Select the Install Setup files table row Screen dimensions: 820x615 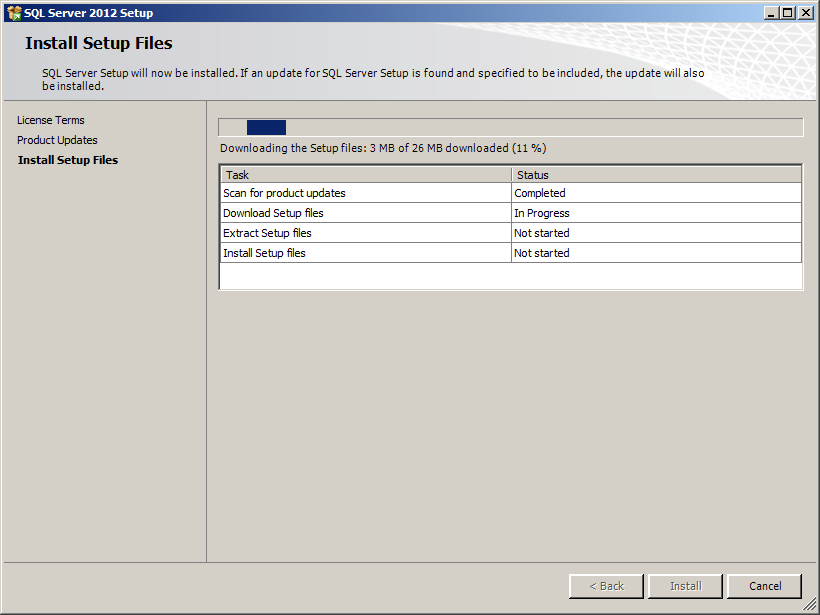(x=264, y=253)
